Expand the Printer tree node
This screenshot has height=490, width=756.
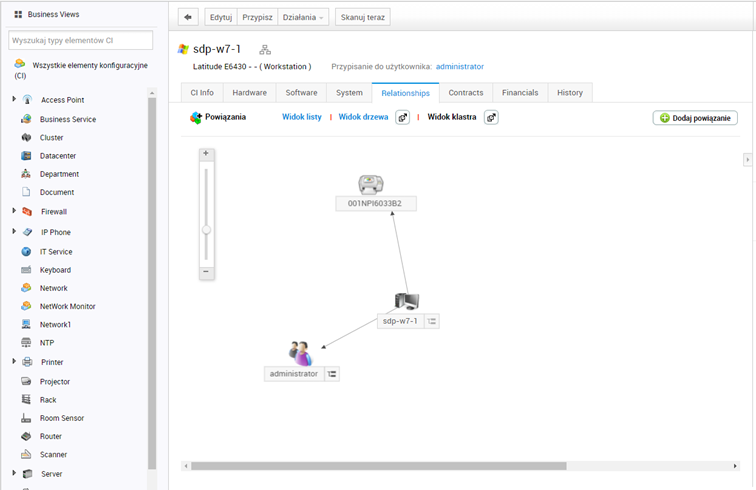click(x=14, y=362)
